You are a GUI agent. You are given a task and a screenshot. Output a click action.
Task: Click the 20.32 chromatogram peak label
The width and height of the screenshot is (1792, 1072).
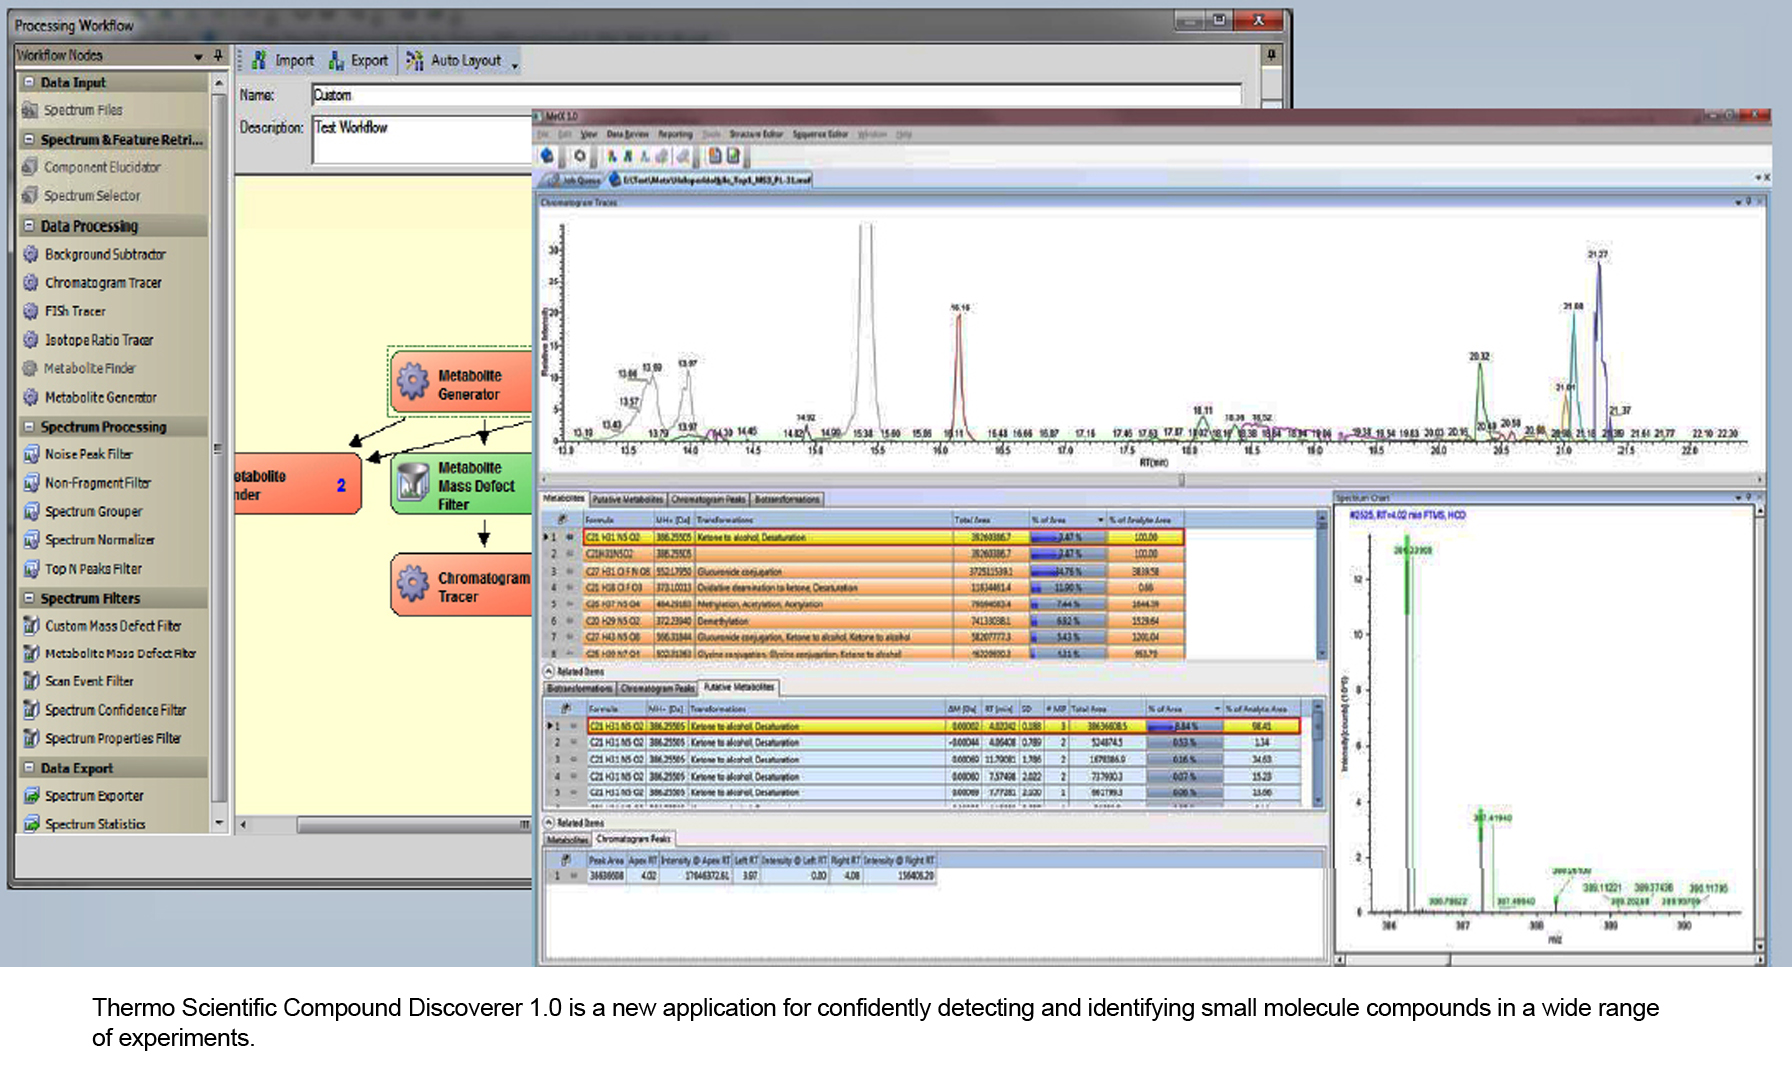coord(1479,356)
